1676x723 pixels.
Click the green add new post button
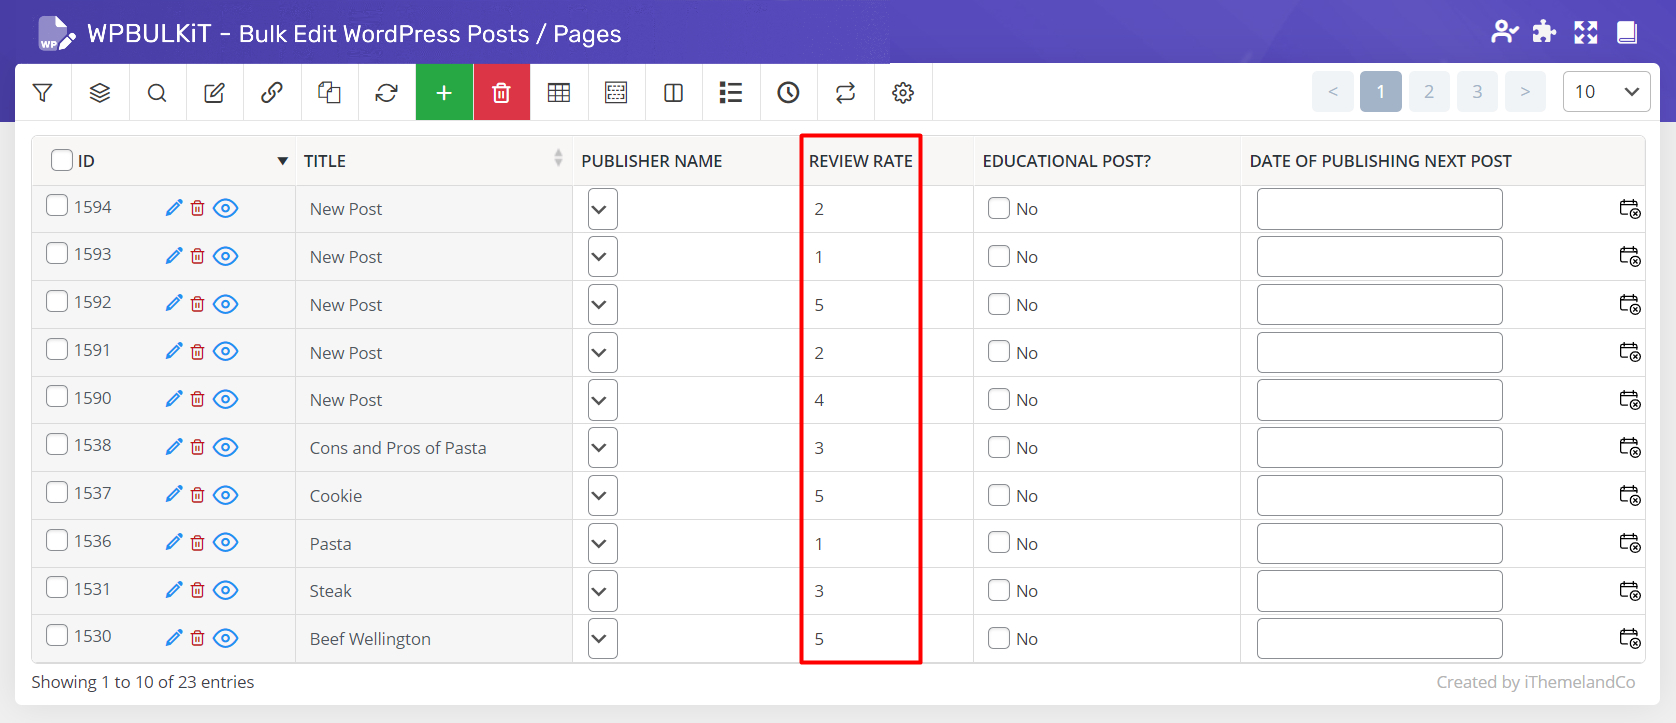pos(444,93)
